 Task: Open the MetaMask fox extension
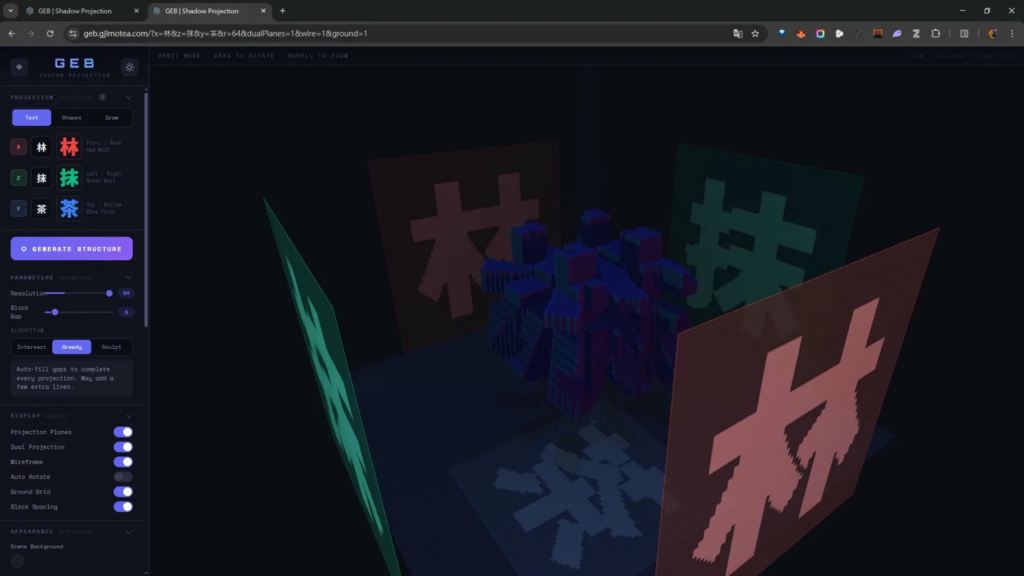[x=801, y=33]
